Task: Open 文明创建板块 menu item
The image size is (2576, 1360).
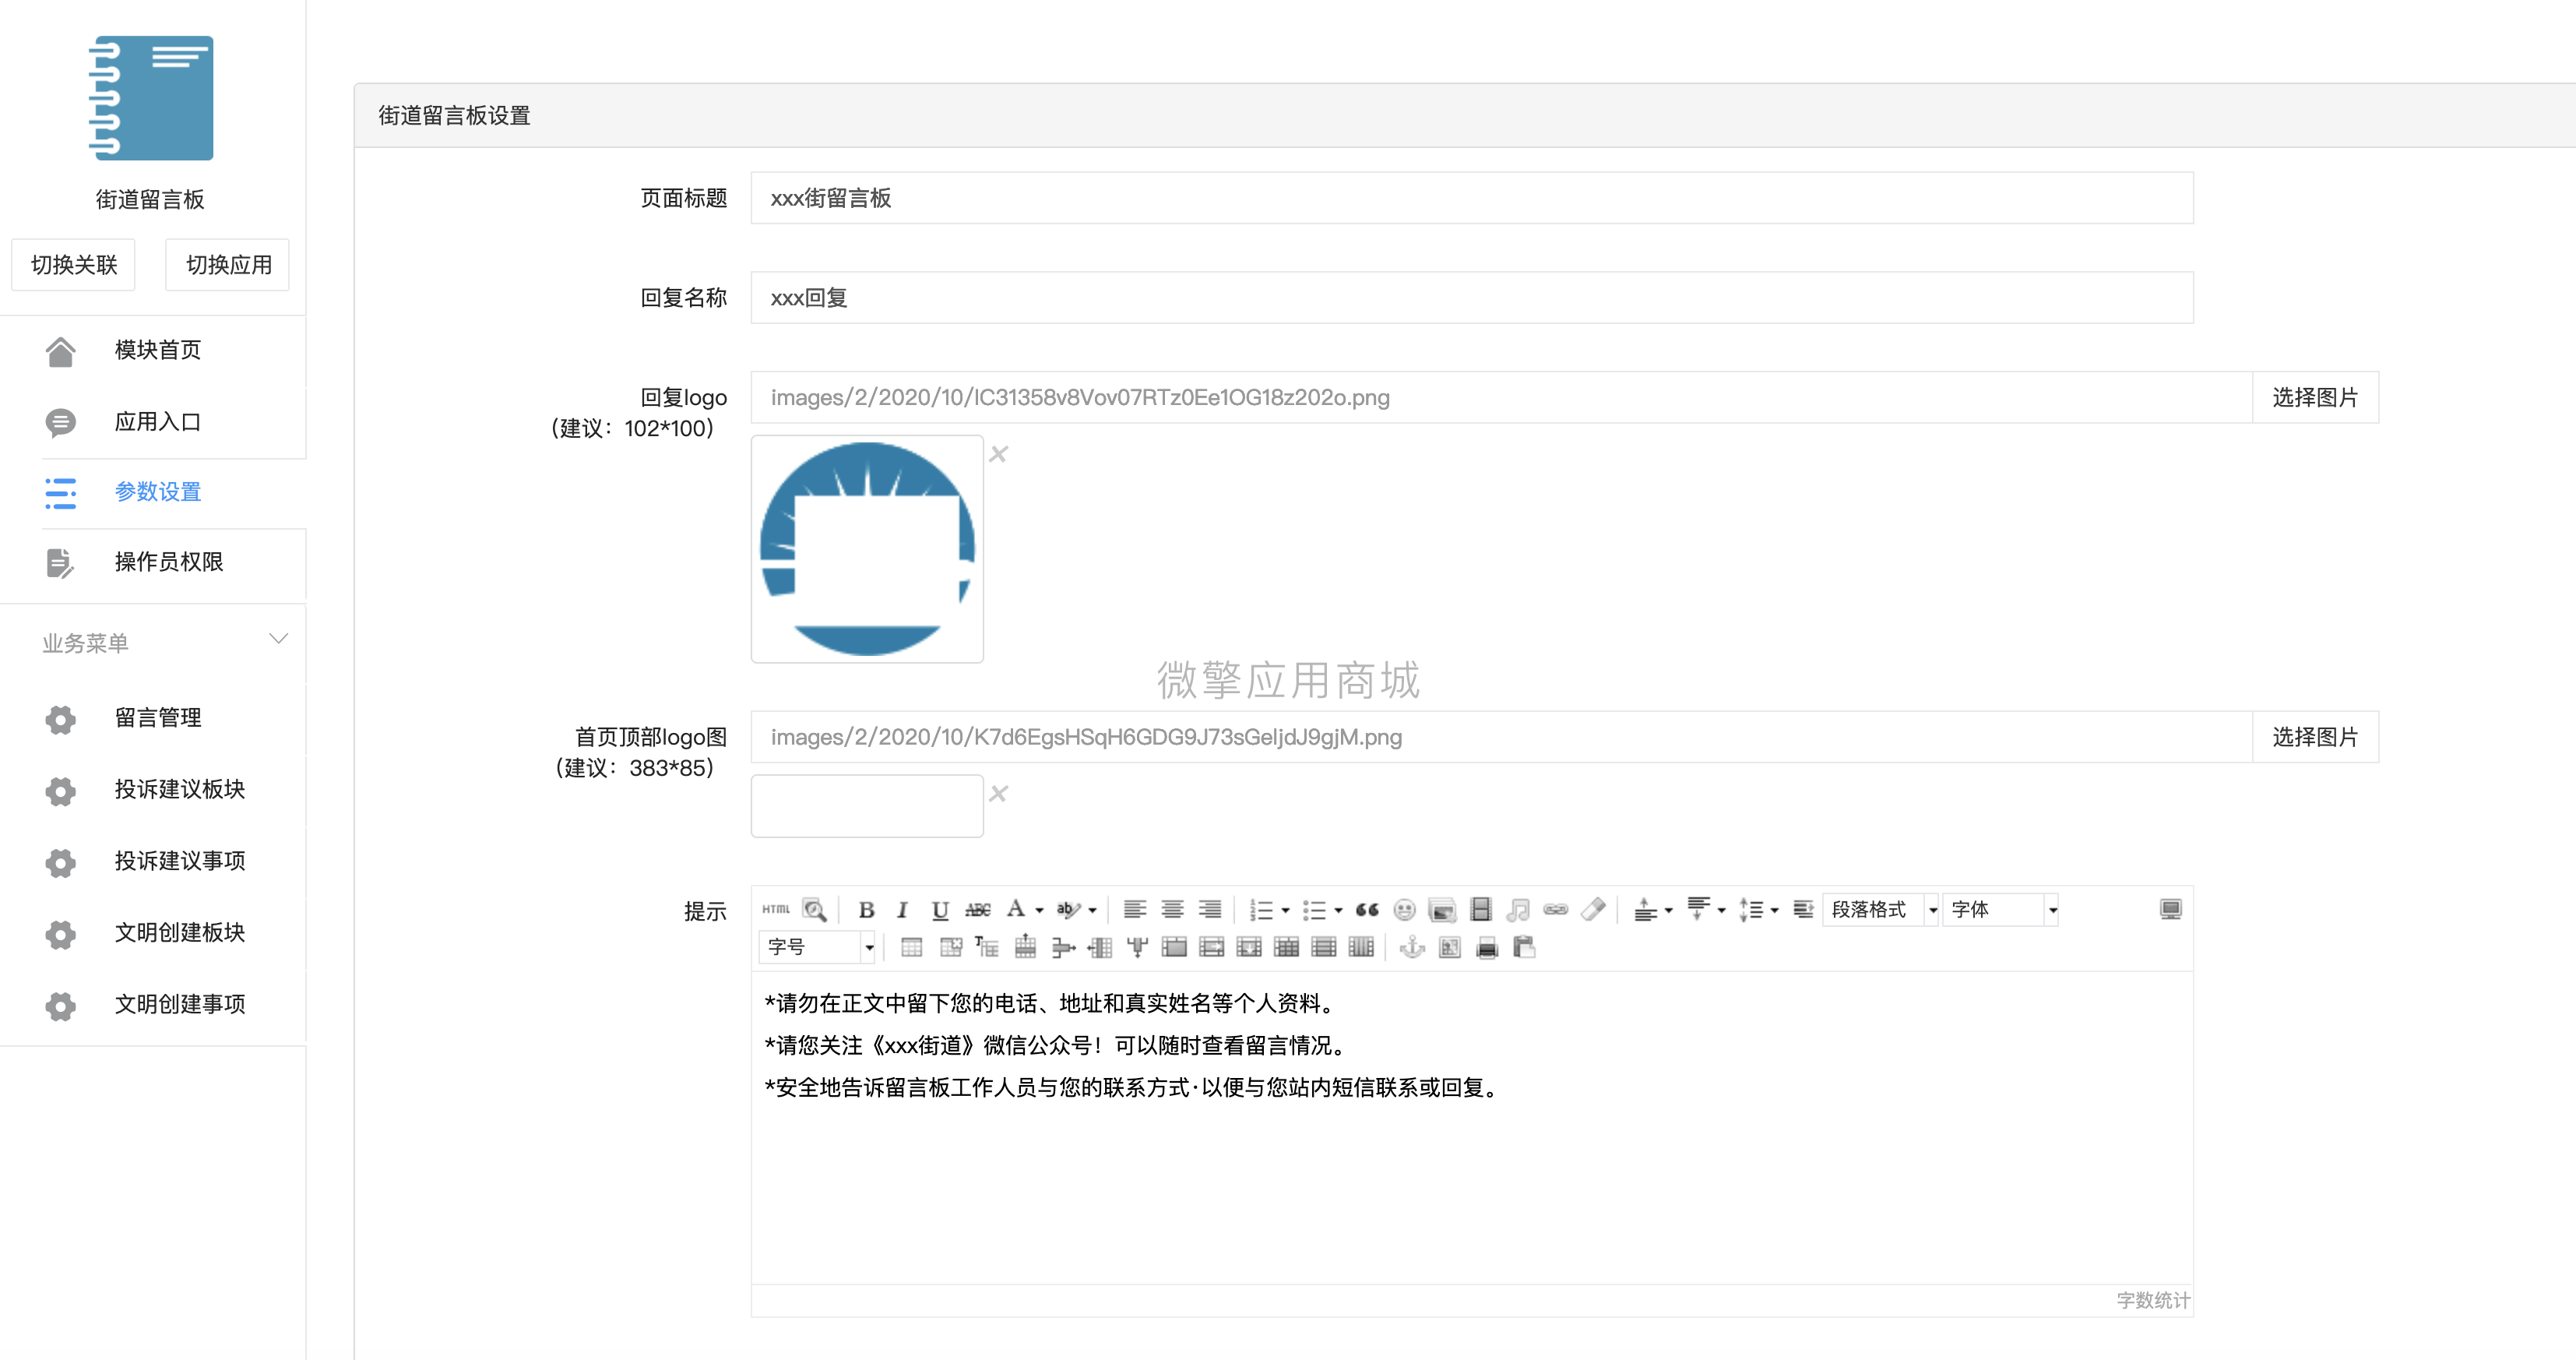Action: pos(180,933)
